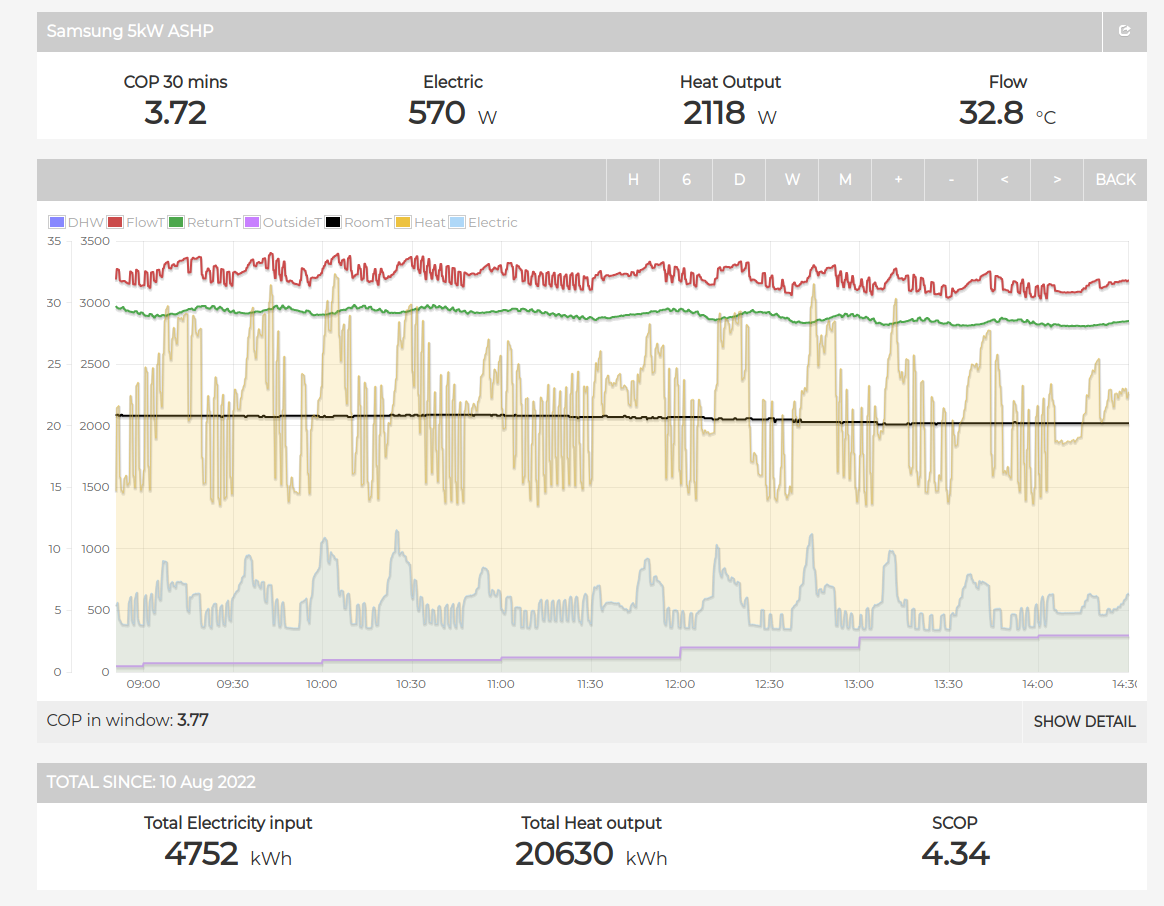Screen dimensions: 1164x906
Task: Zoom out with the minus button
Action: [x=951, y=180]
